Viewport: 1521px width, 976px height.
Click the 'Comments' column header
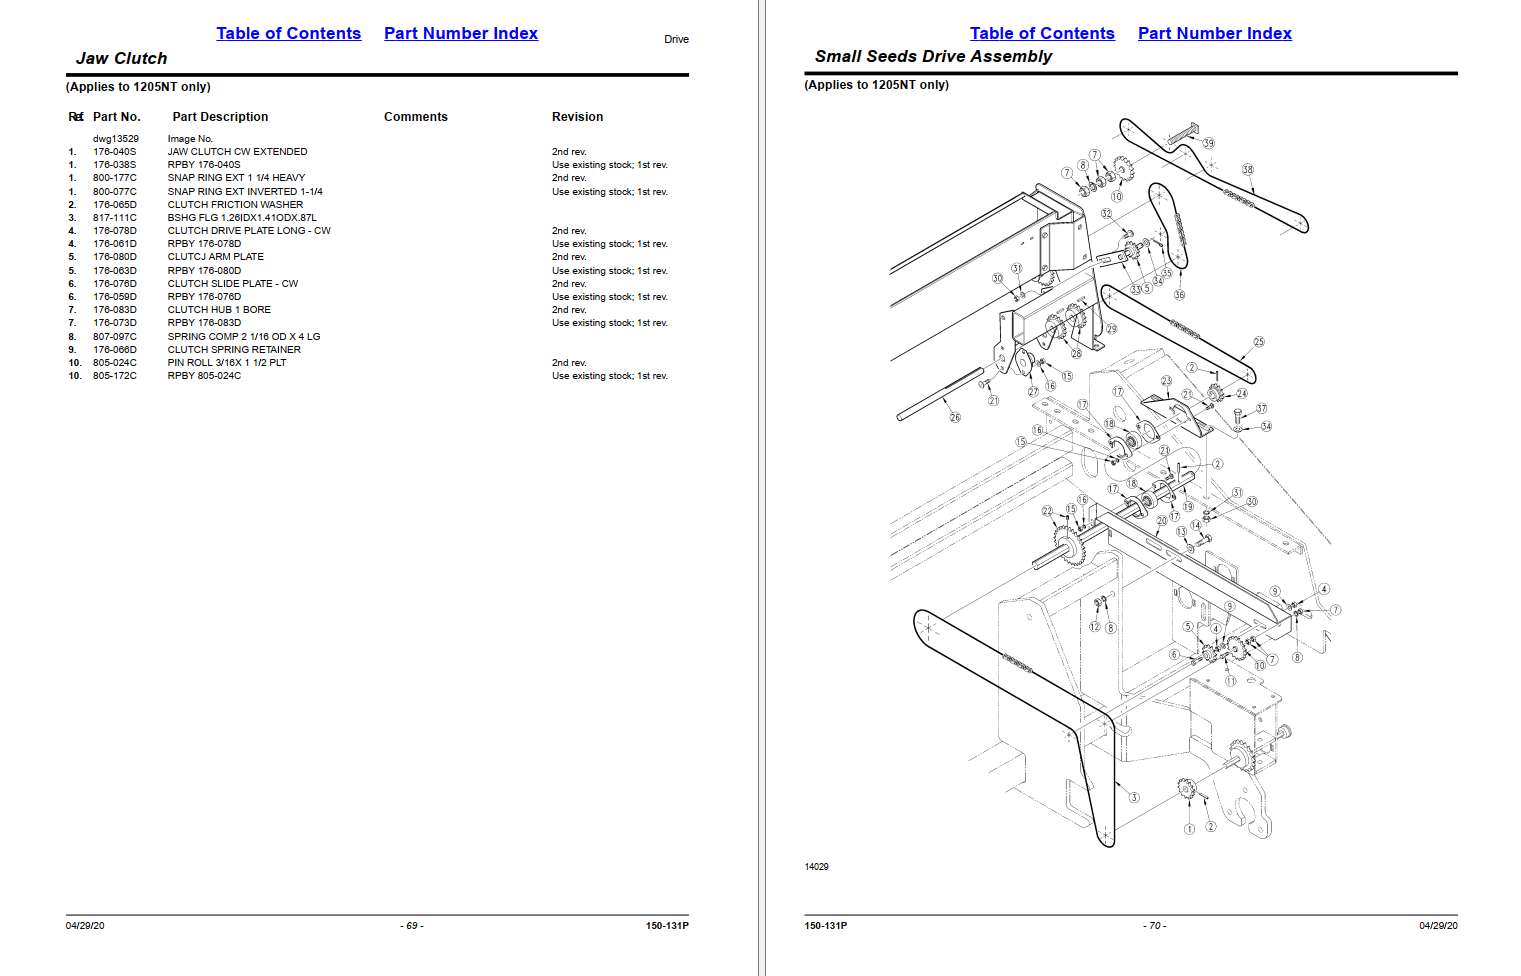(416, 117)
